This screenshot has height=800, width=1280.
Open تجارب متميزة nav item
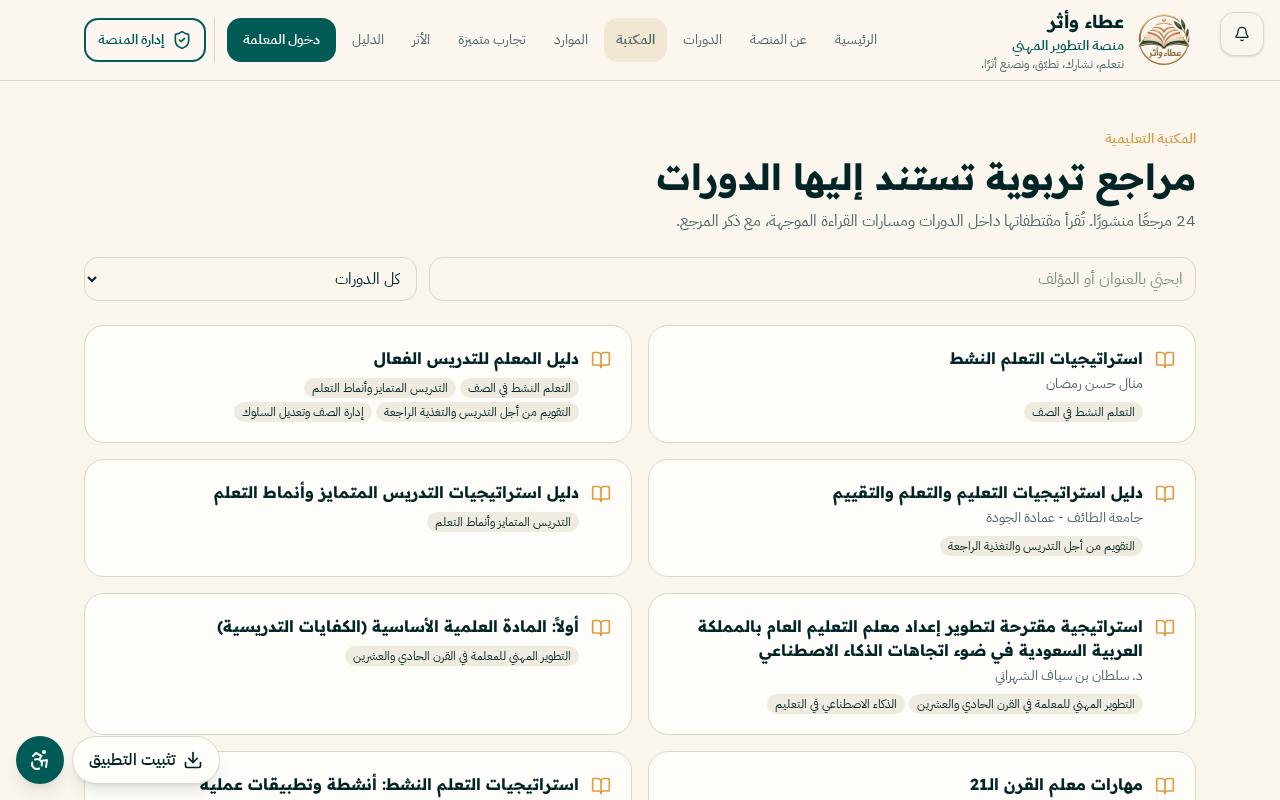492,40
